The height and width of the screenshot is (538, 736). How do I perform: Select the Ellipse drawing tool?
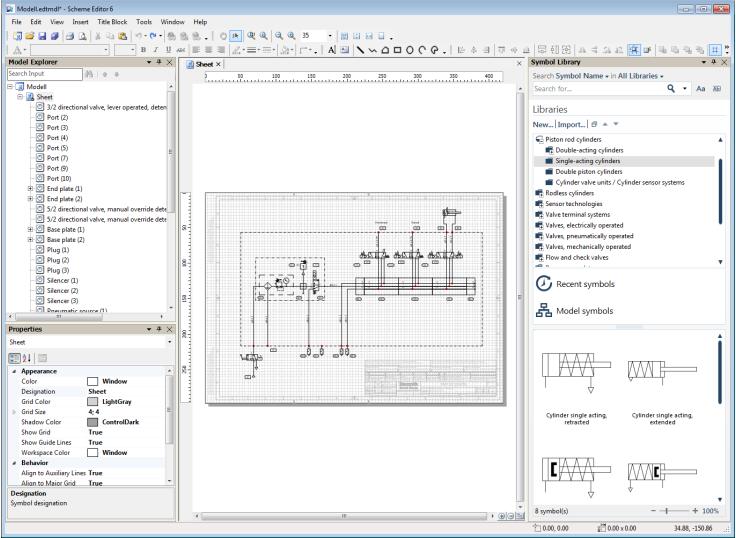(x=409, y=50)
